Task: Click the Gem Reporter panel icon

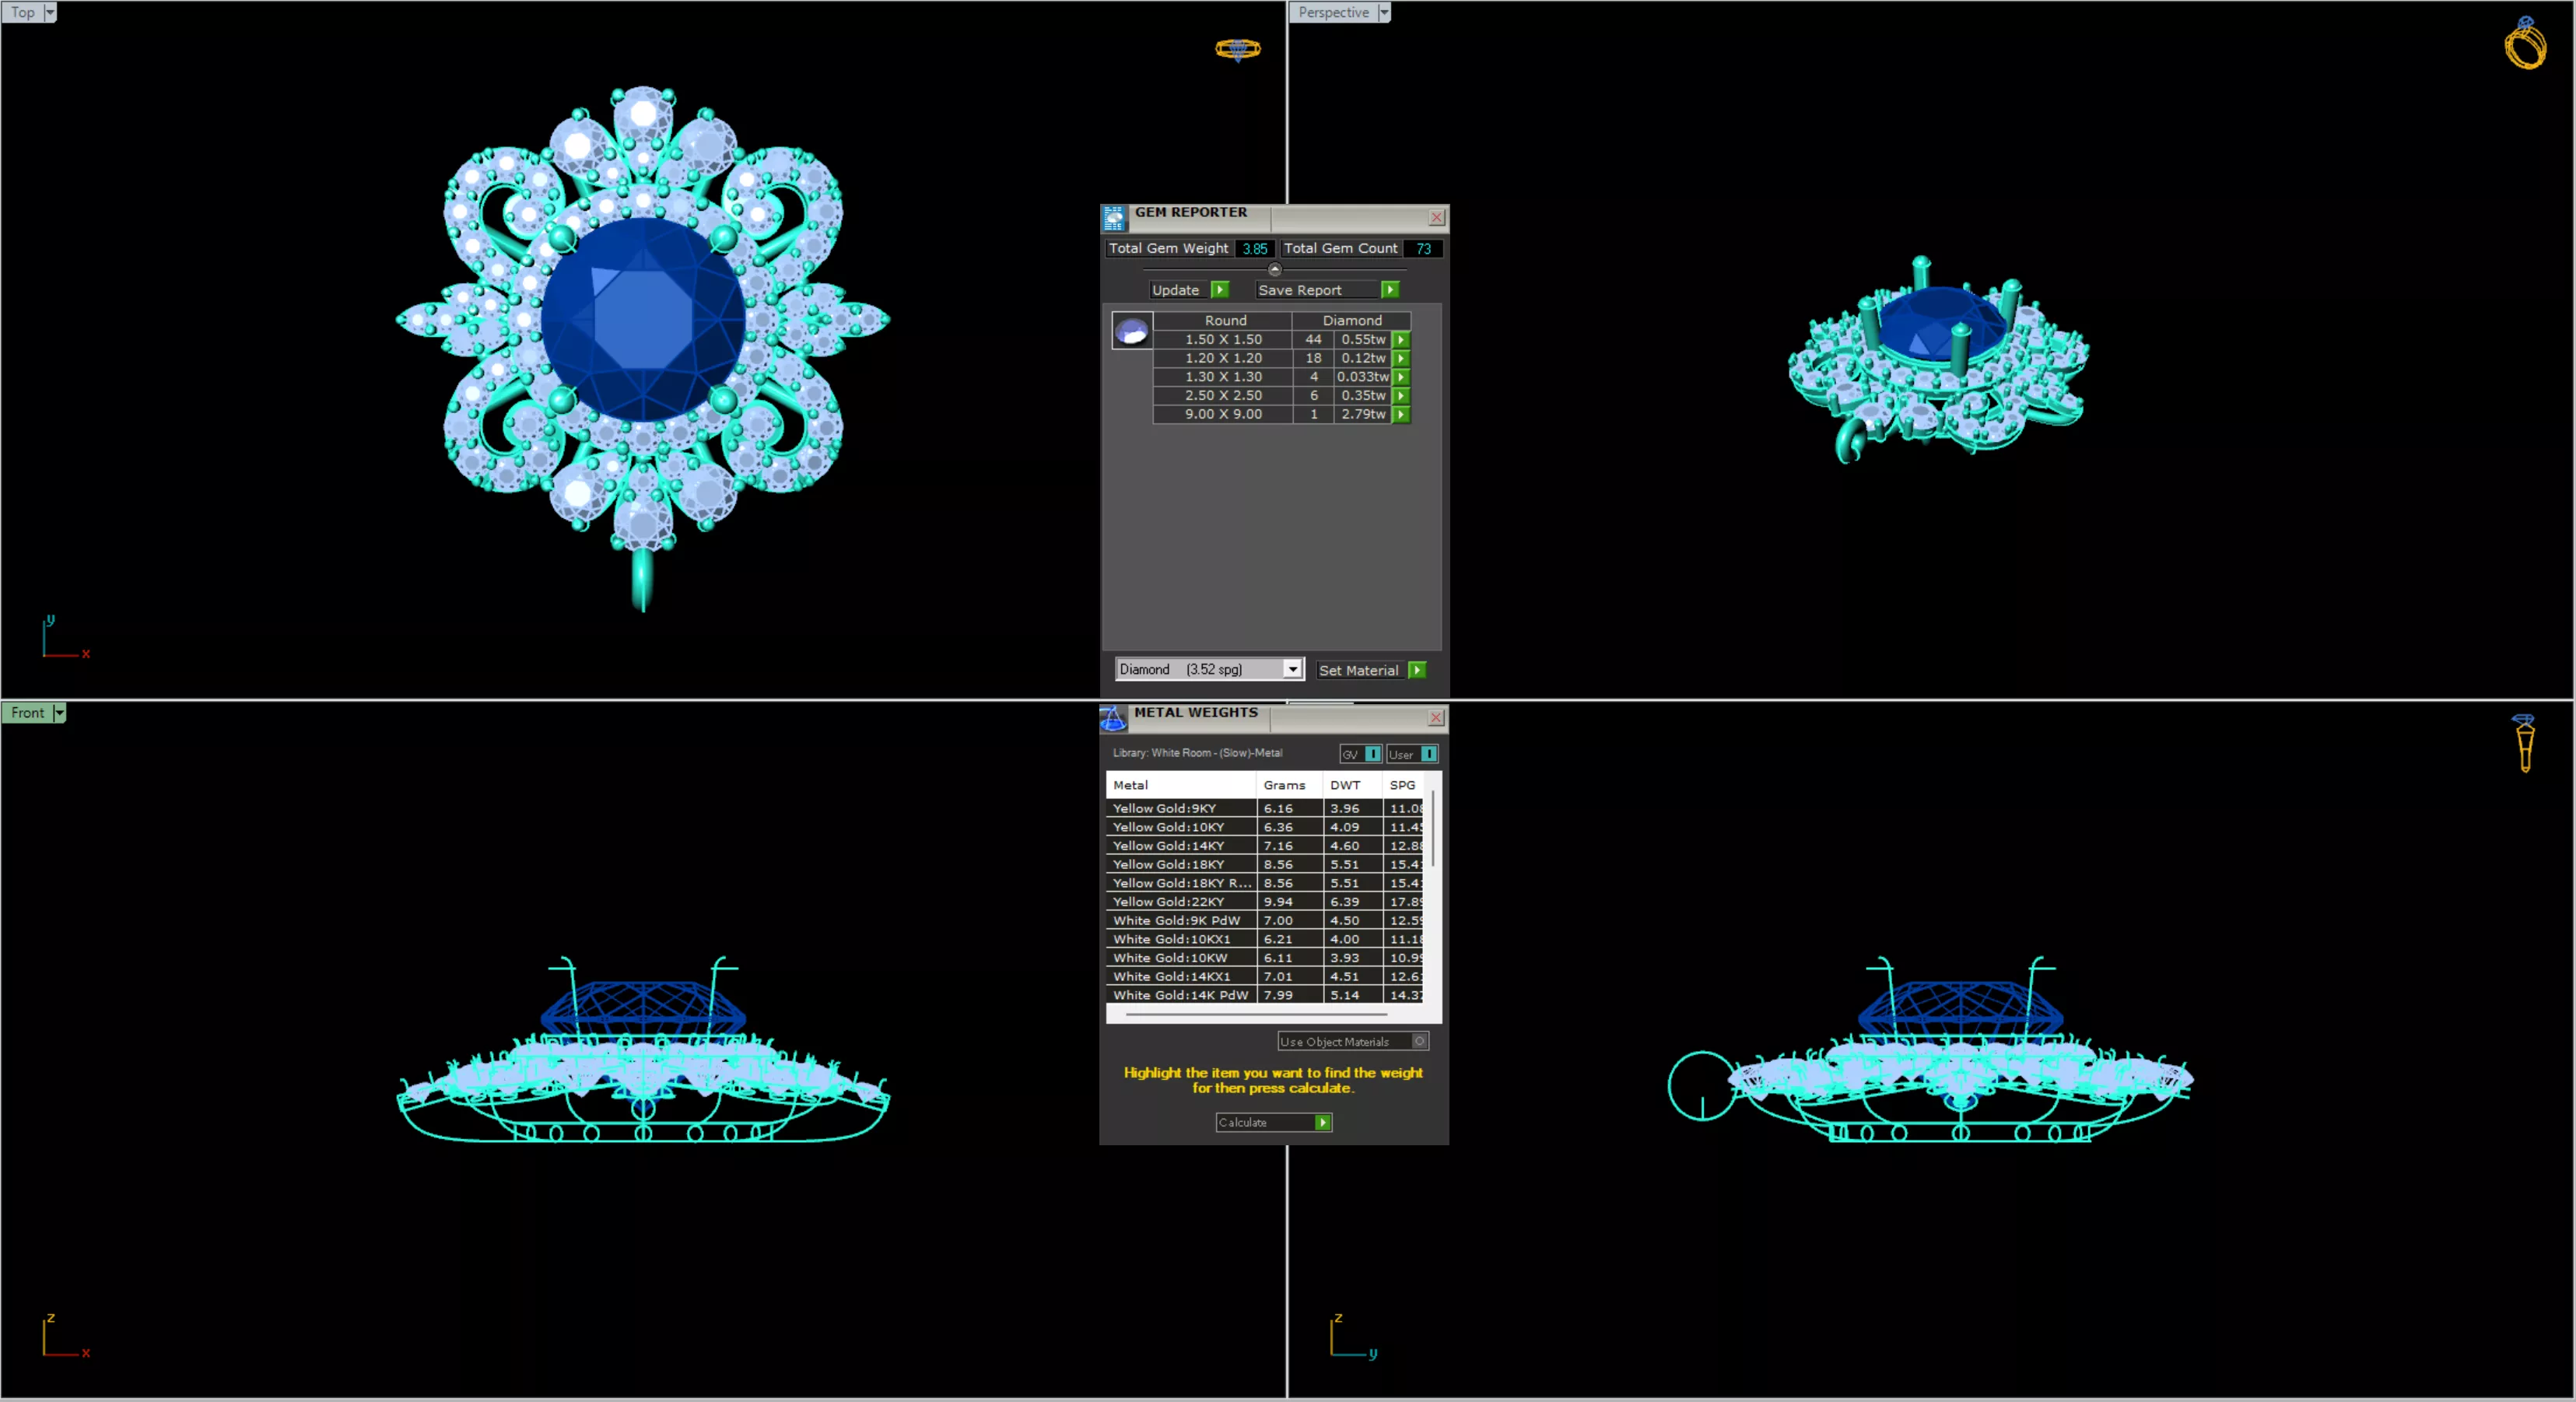Action: [x=1114, y=218]
